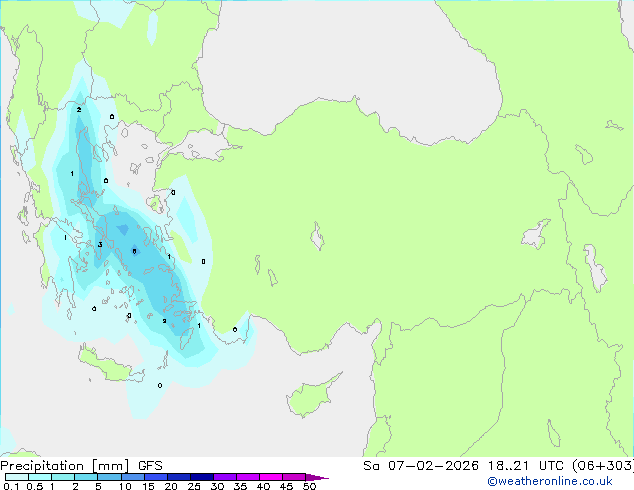Click the legend label '50'
The width and height of the screenshot is (634, 490).
(309, 486)
